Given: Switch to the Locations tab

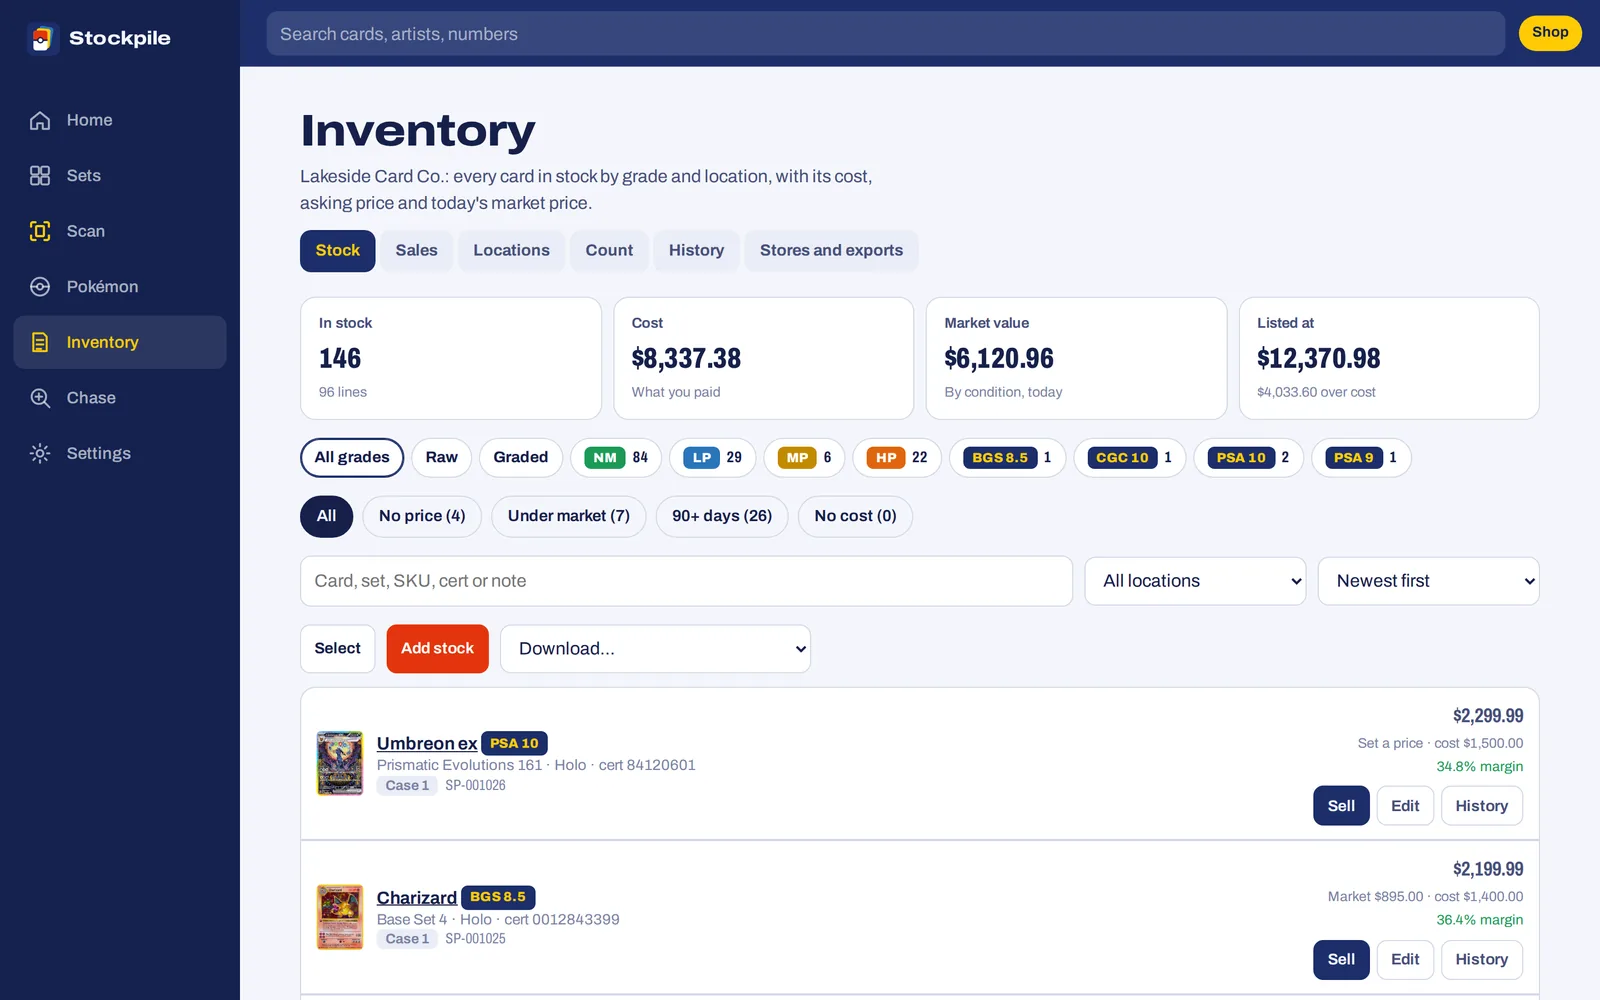Looking at the screenshot, I should 511,251.
